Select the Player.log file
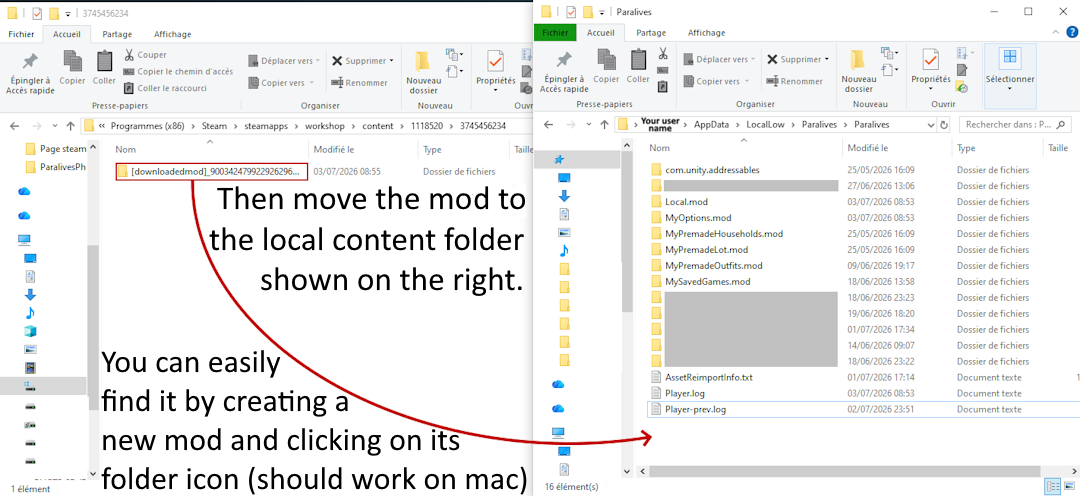This screenshot has width=1080, height=496. point(683,393)
